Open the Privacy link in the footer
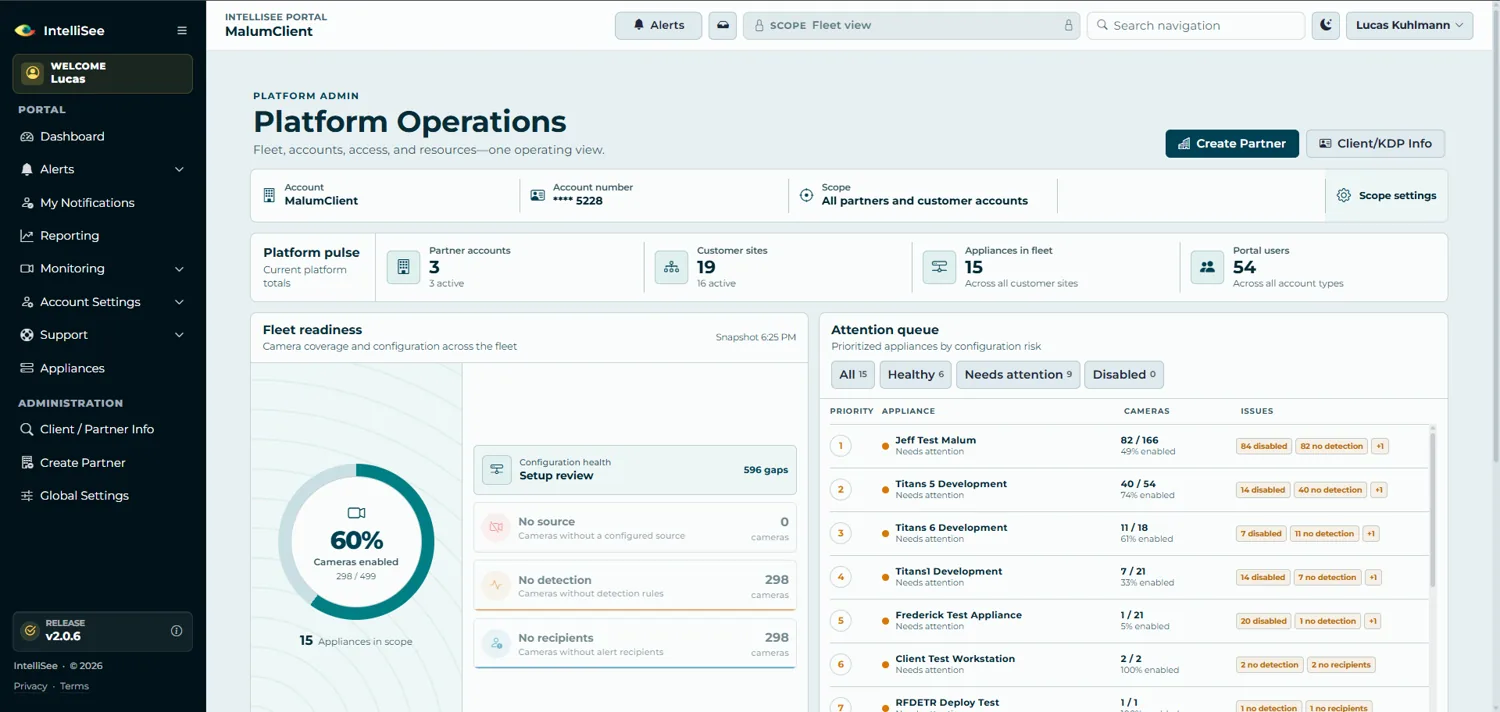 30,686
